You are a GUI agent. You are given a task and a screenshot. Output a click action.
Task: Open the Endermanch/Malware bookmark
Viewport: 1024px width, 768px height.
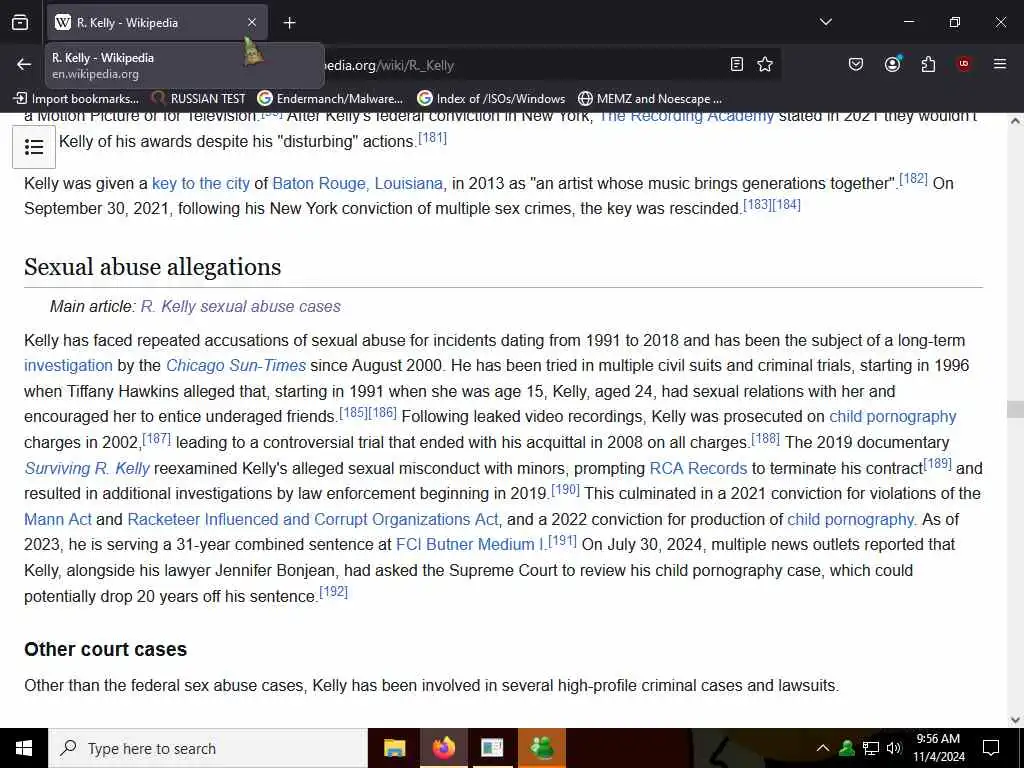point(330,99)
